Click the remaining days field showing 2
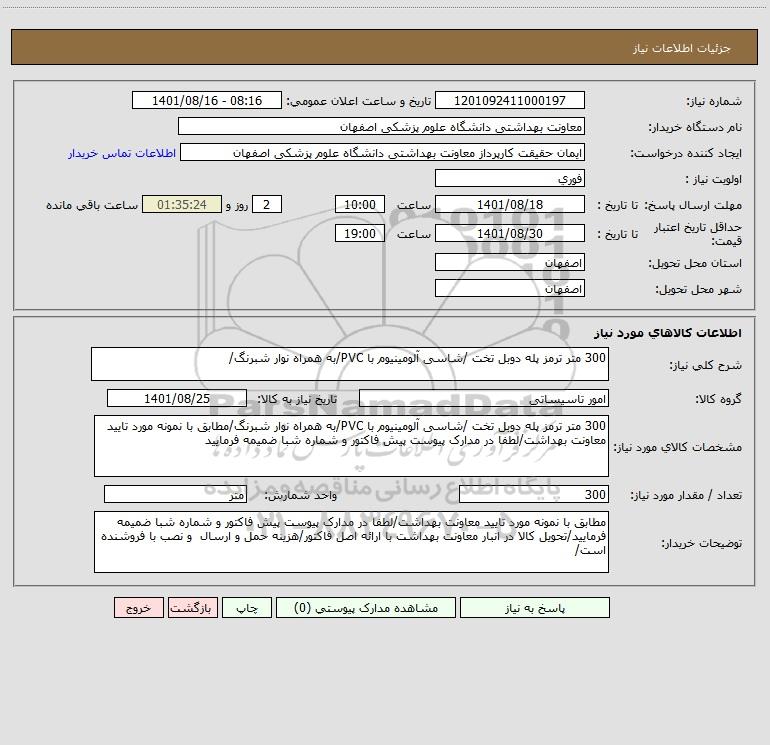The height and width of the screenshot is (745, 770). click(x=267, y=204)
